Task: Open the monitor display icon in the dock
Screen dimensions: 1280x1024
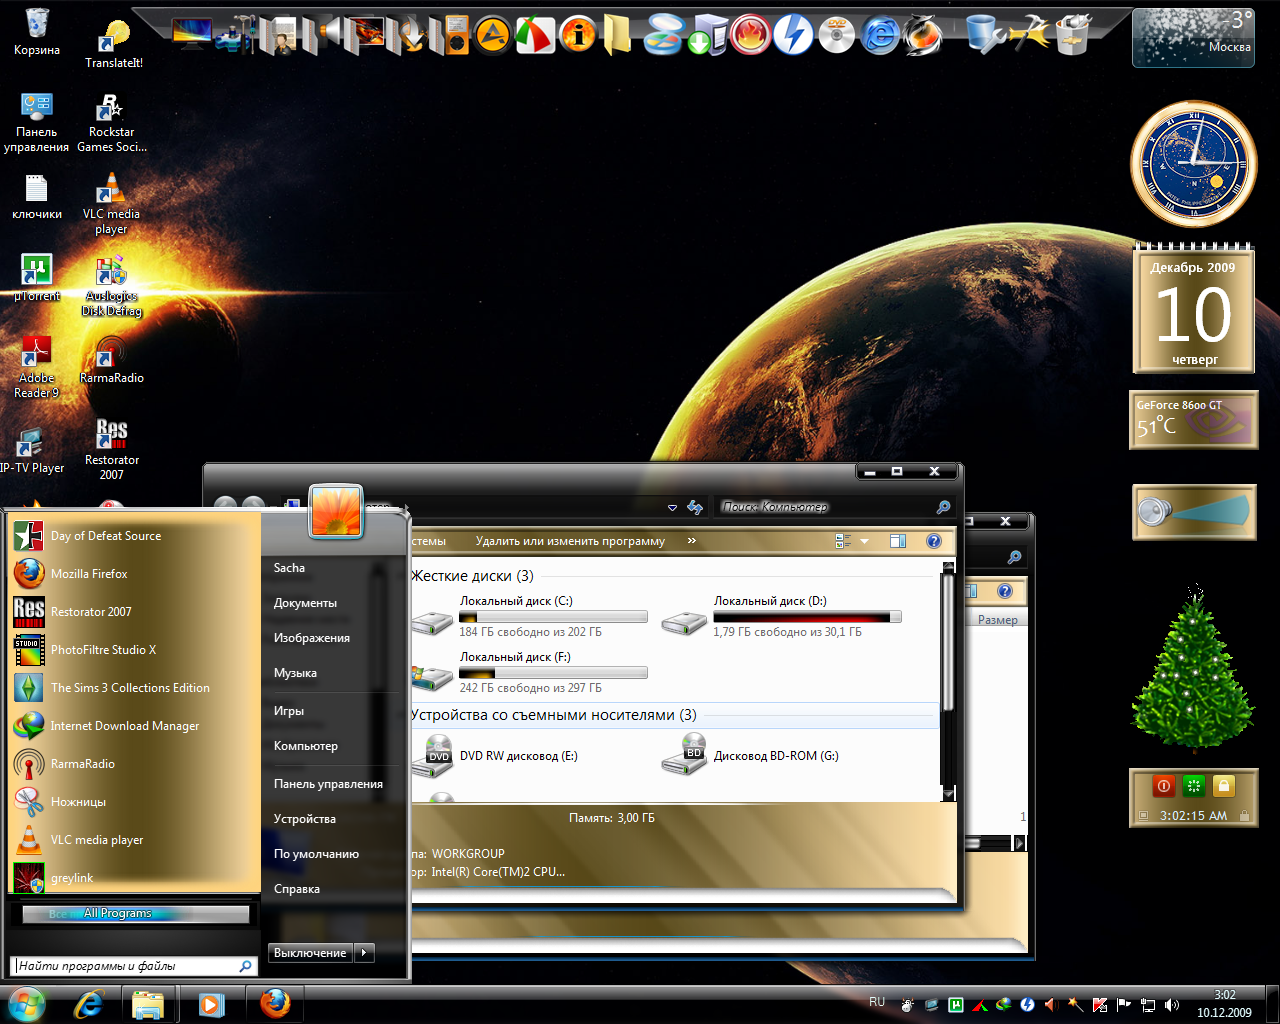Action: tap(191, 33)
